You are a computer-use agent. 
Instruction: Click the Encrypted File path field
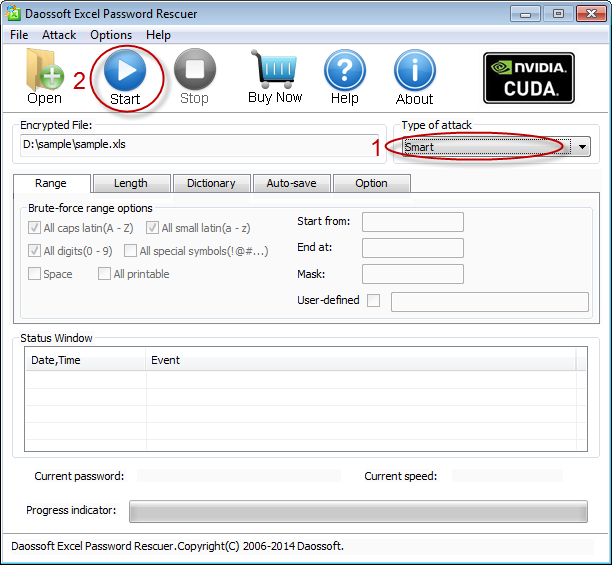coord(199,145)
